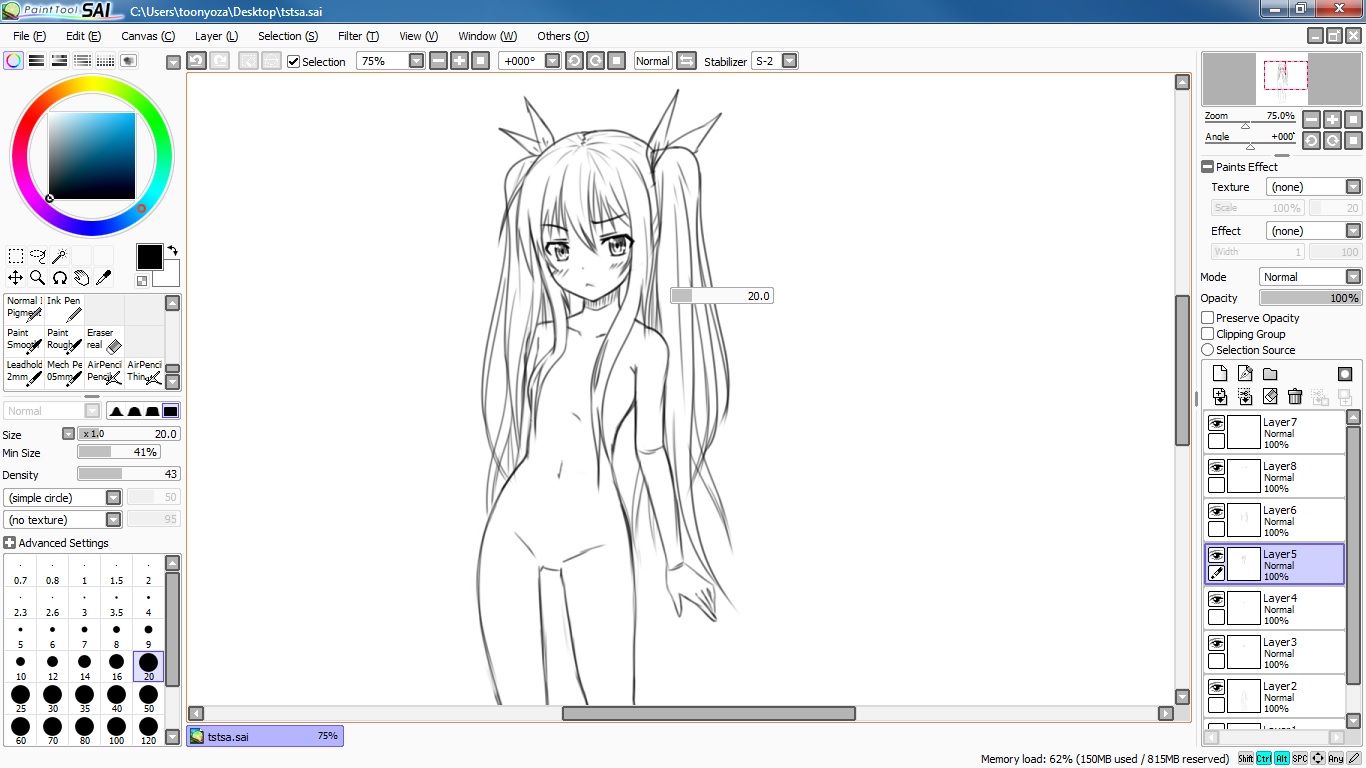1366x768 pixels.
Task: Choose the Leadholder 2mm pencil
Action: click(24, 373)
